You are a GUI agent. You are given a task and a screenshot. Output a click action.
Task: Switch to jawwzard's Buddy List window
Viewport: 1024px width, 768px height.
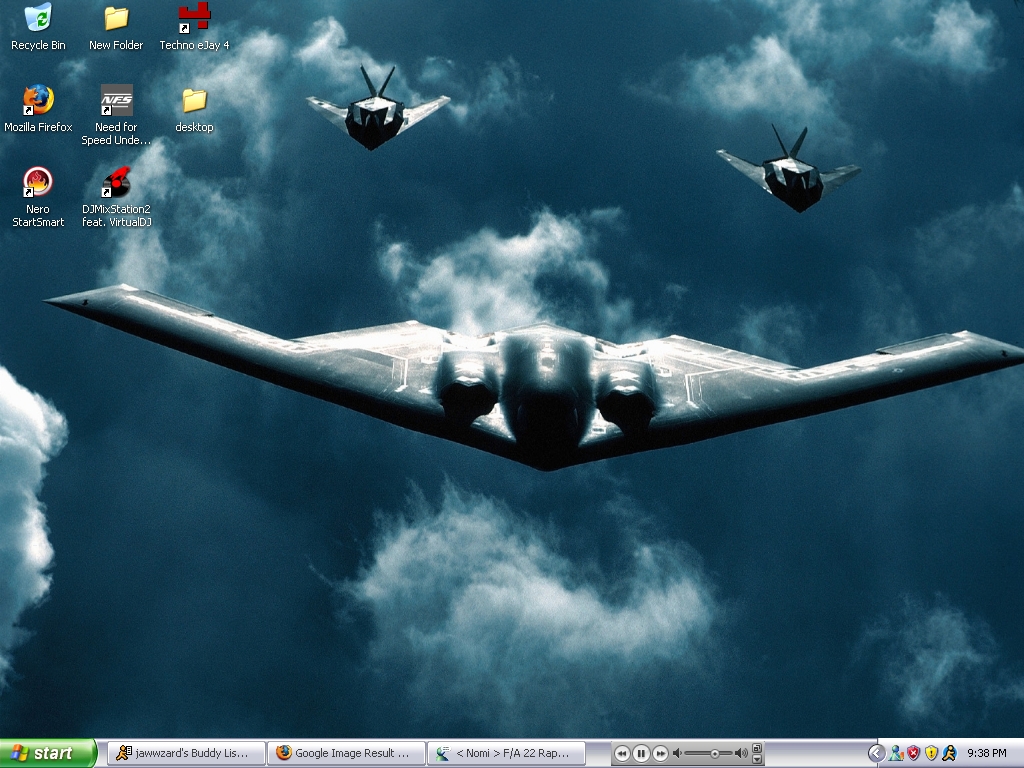186,753
